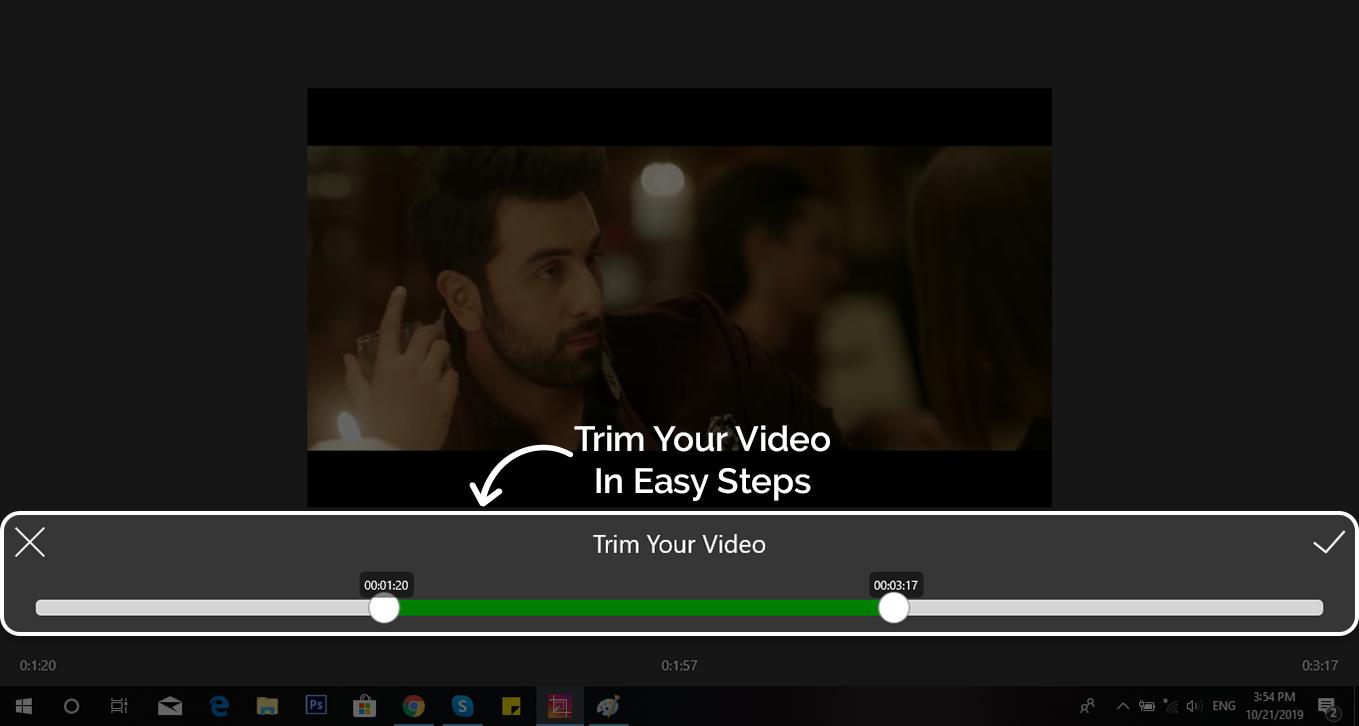Click the 00:03:17 end time tooltip
1359x726 pixels.
pyautogui.click(x=896, y=585)
